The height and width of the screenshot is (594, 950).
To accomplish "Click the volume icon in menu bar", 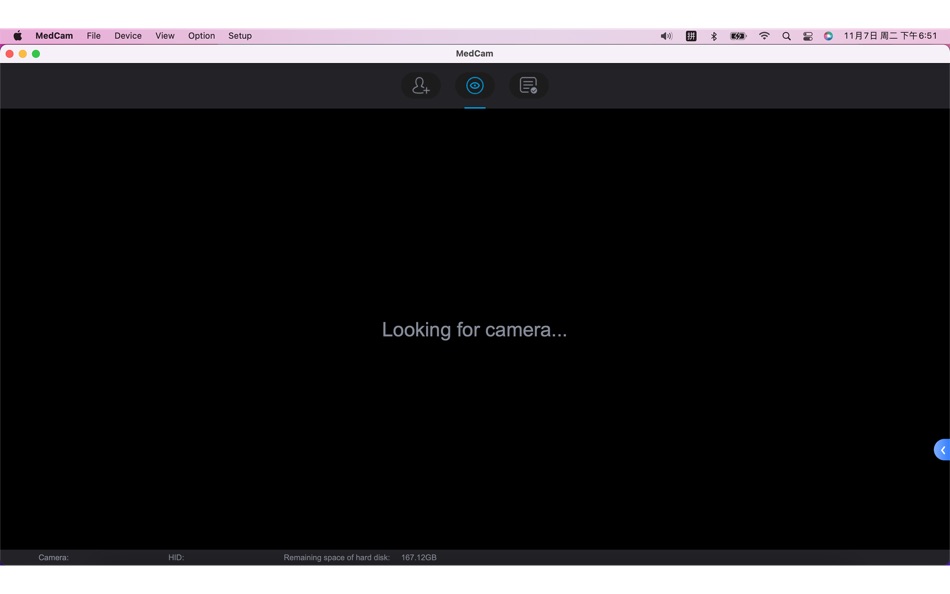I will click(x=666, y=36).
